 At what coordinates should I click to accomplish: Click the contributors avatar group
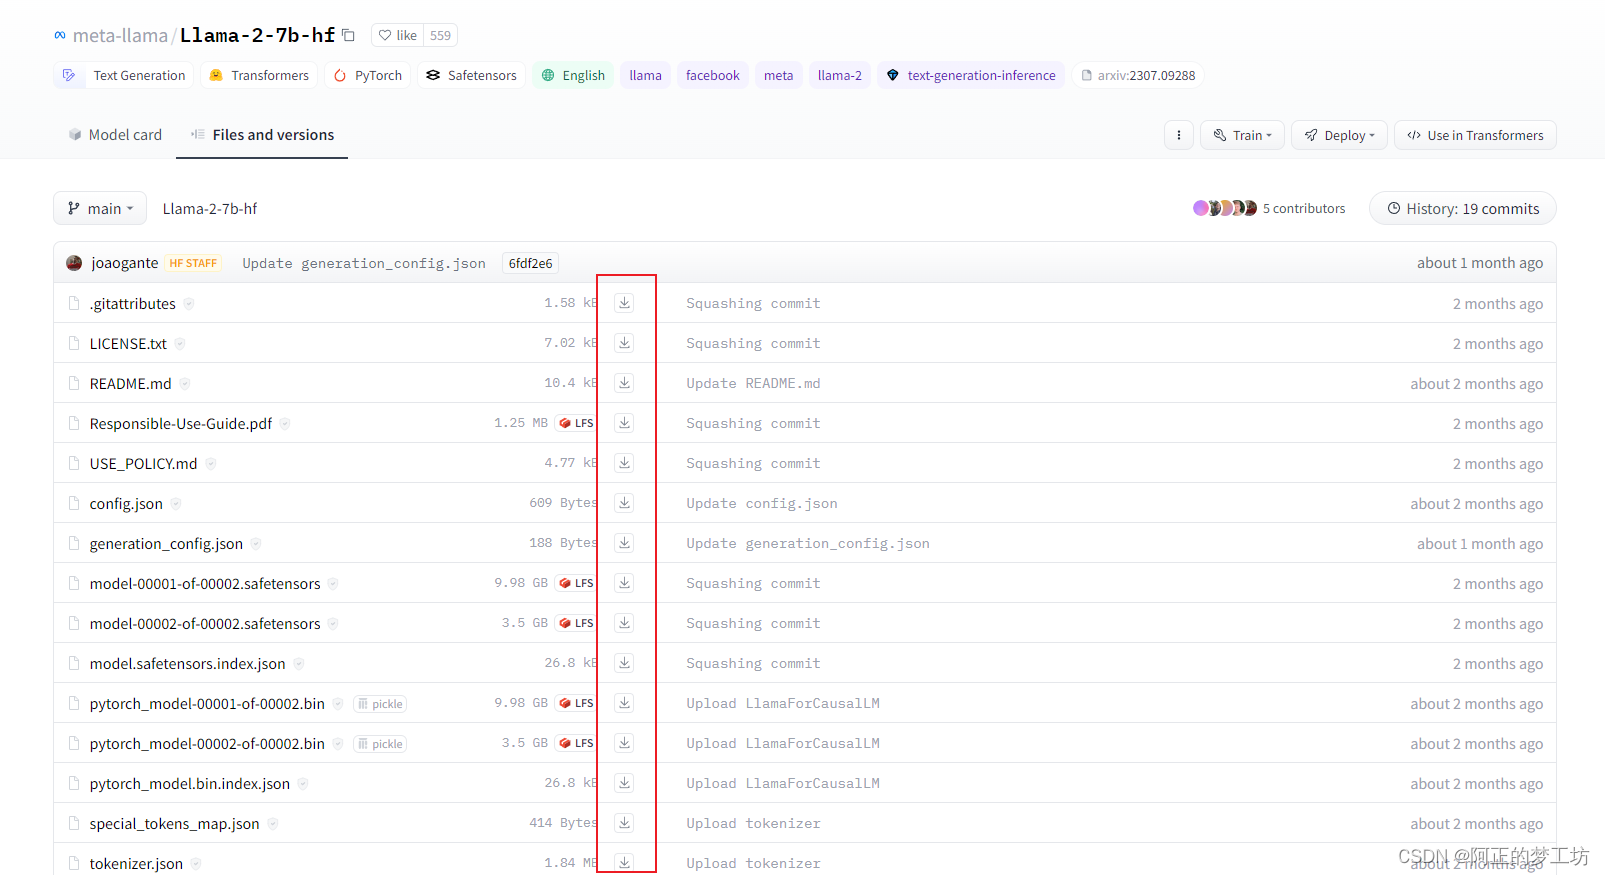coord(1224,208)
